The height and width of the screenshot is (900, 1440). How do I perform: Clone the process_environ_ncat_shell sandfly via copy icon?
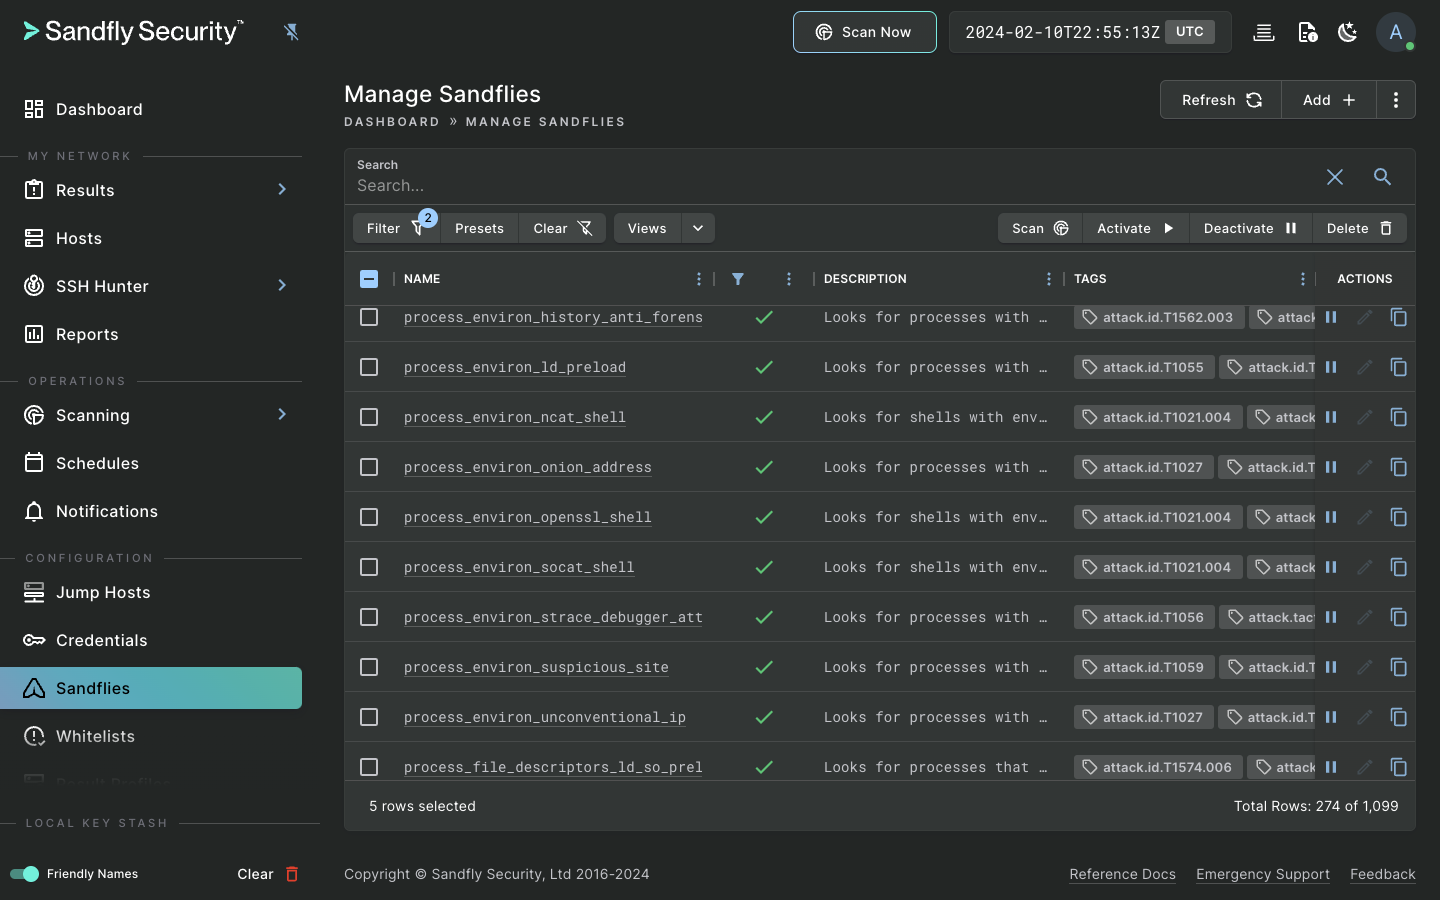[1399, 417]
